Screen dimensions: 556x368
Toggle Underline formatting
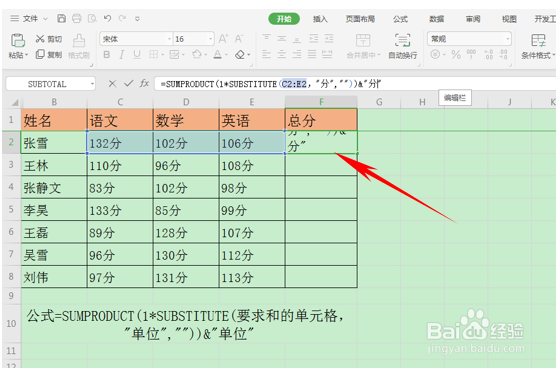pos(137,55)
